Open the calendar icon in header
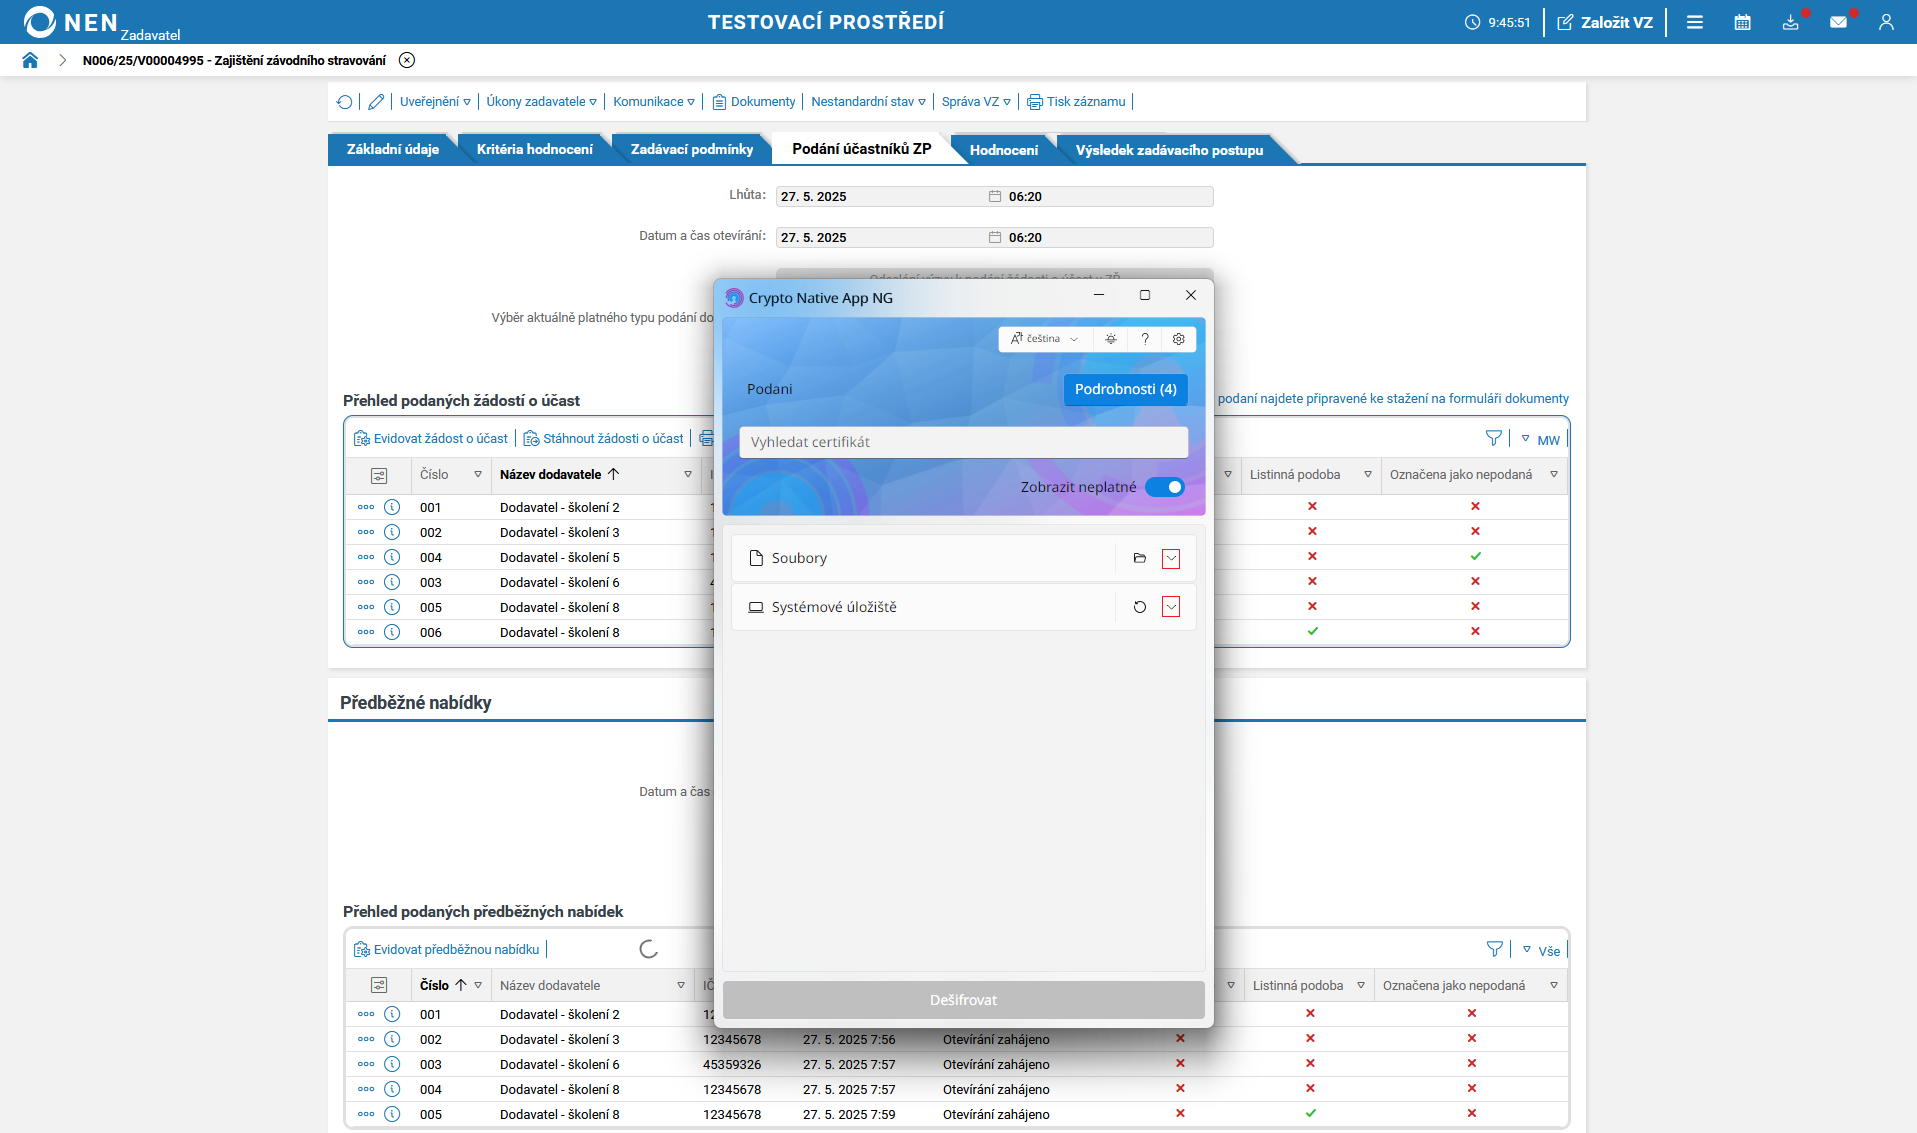Image resolution: width=1917 pixels, height=1133 pixels. coord(1742,22)
